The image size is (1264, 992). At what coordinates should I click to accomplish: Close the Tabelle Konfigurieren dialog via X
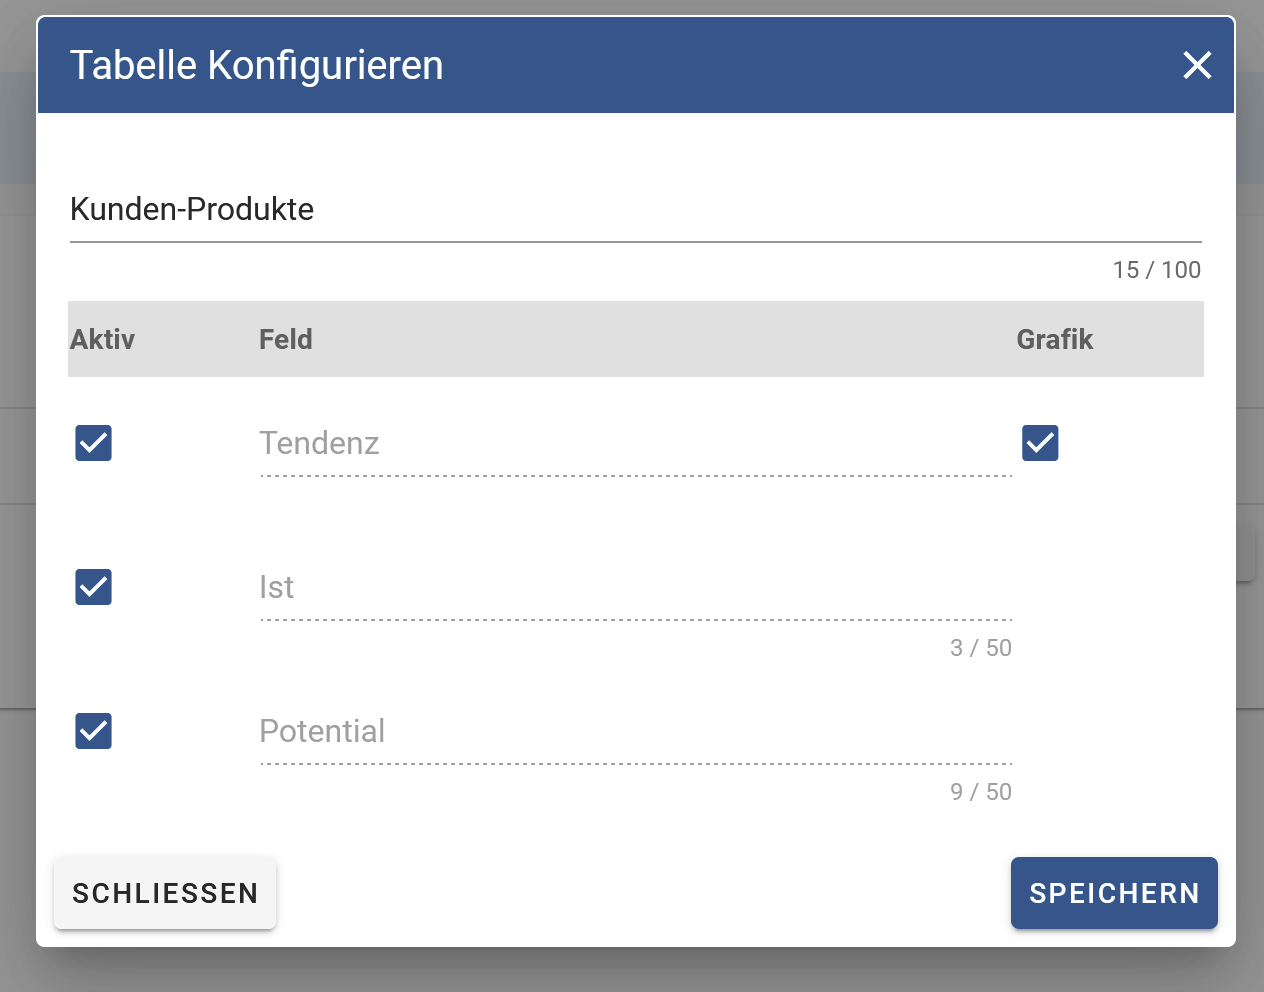[1197, 65]
